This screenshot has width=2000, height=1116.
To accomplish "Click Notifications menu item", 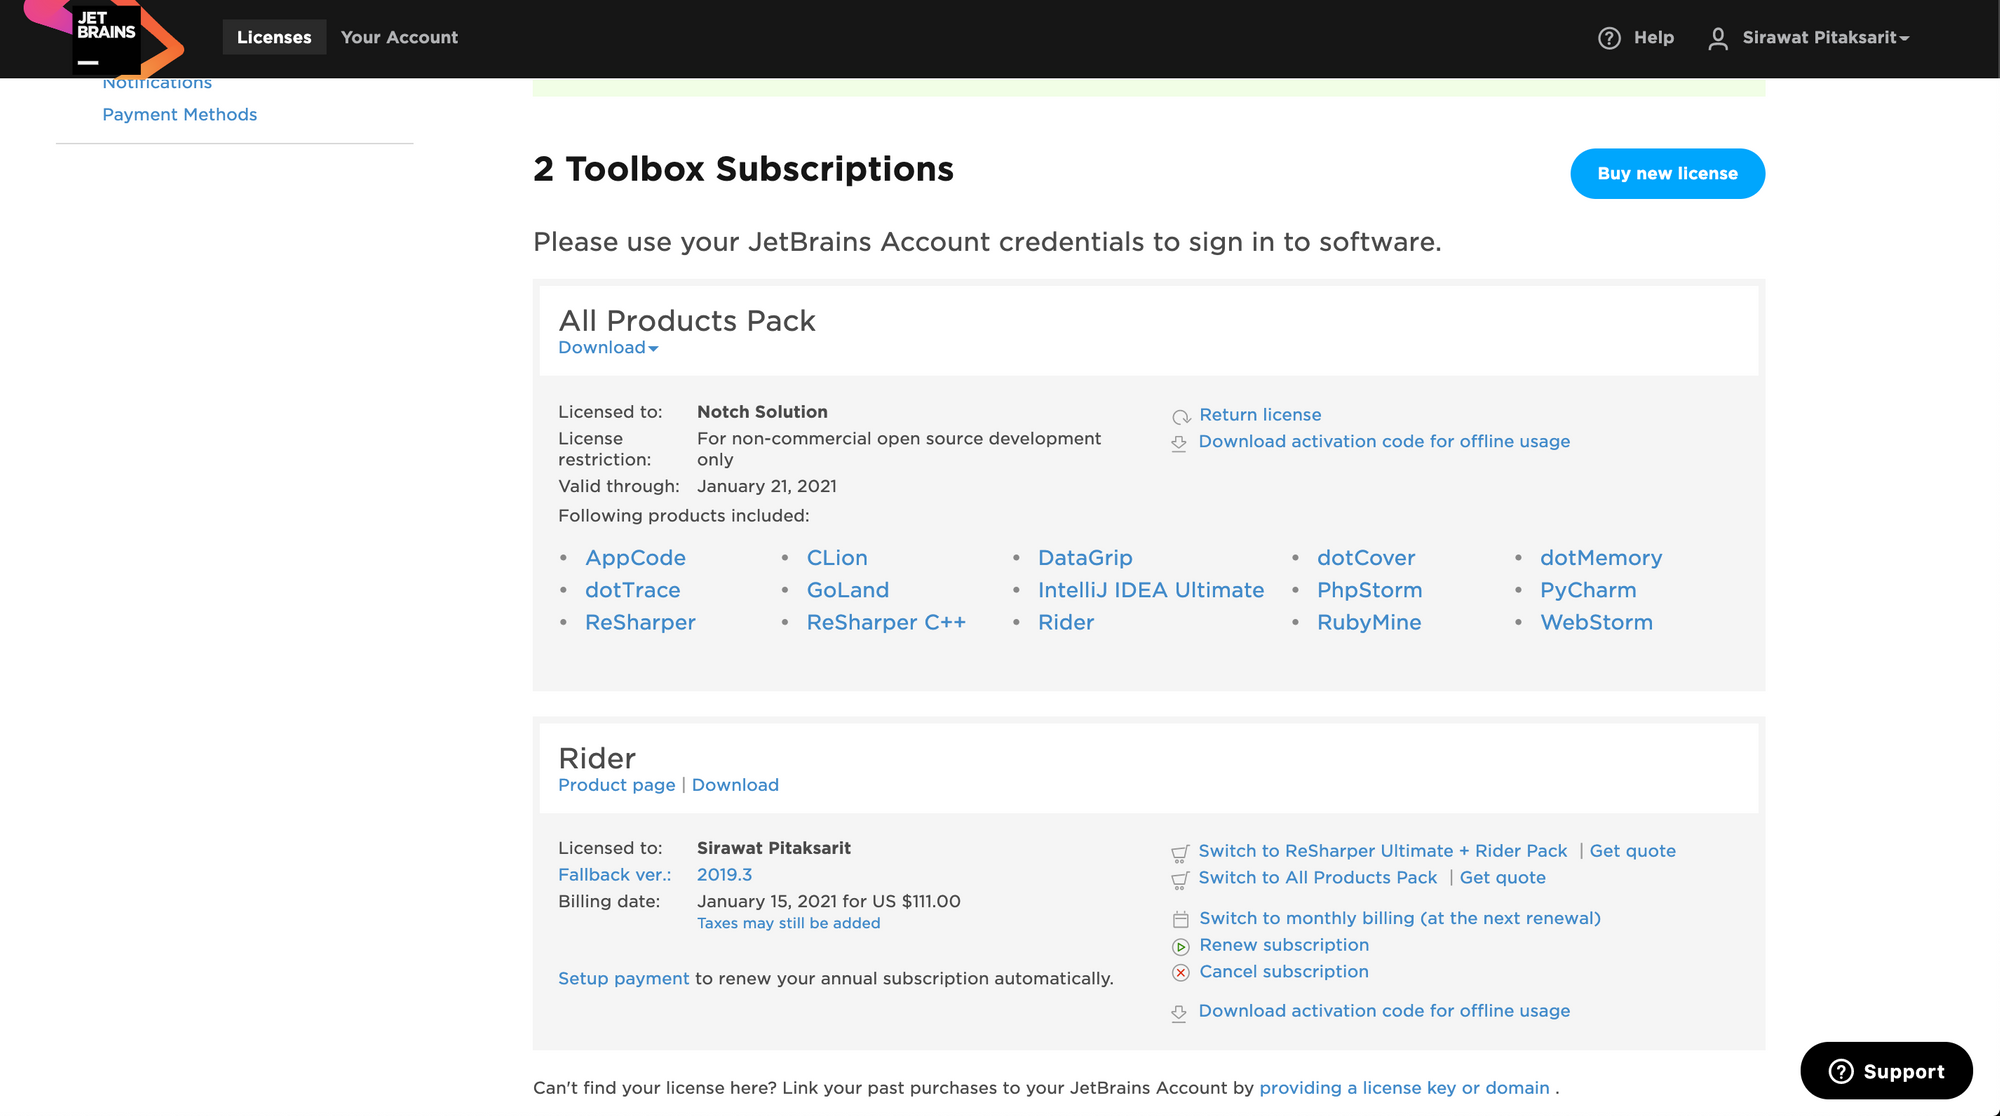I will pos(157,82).
